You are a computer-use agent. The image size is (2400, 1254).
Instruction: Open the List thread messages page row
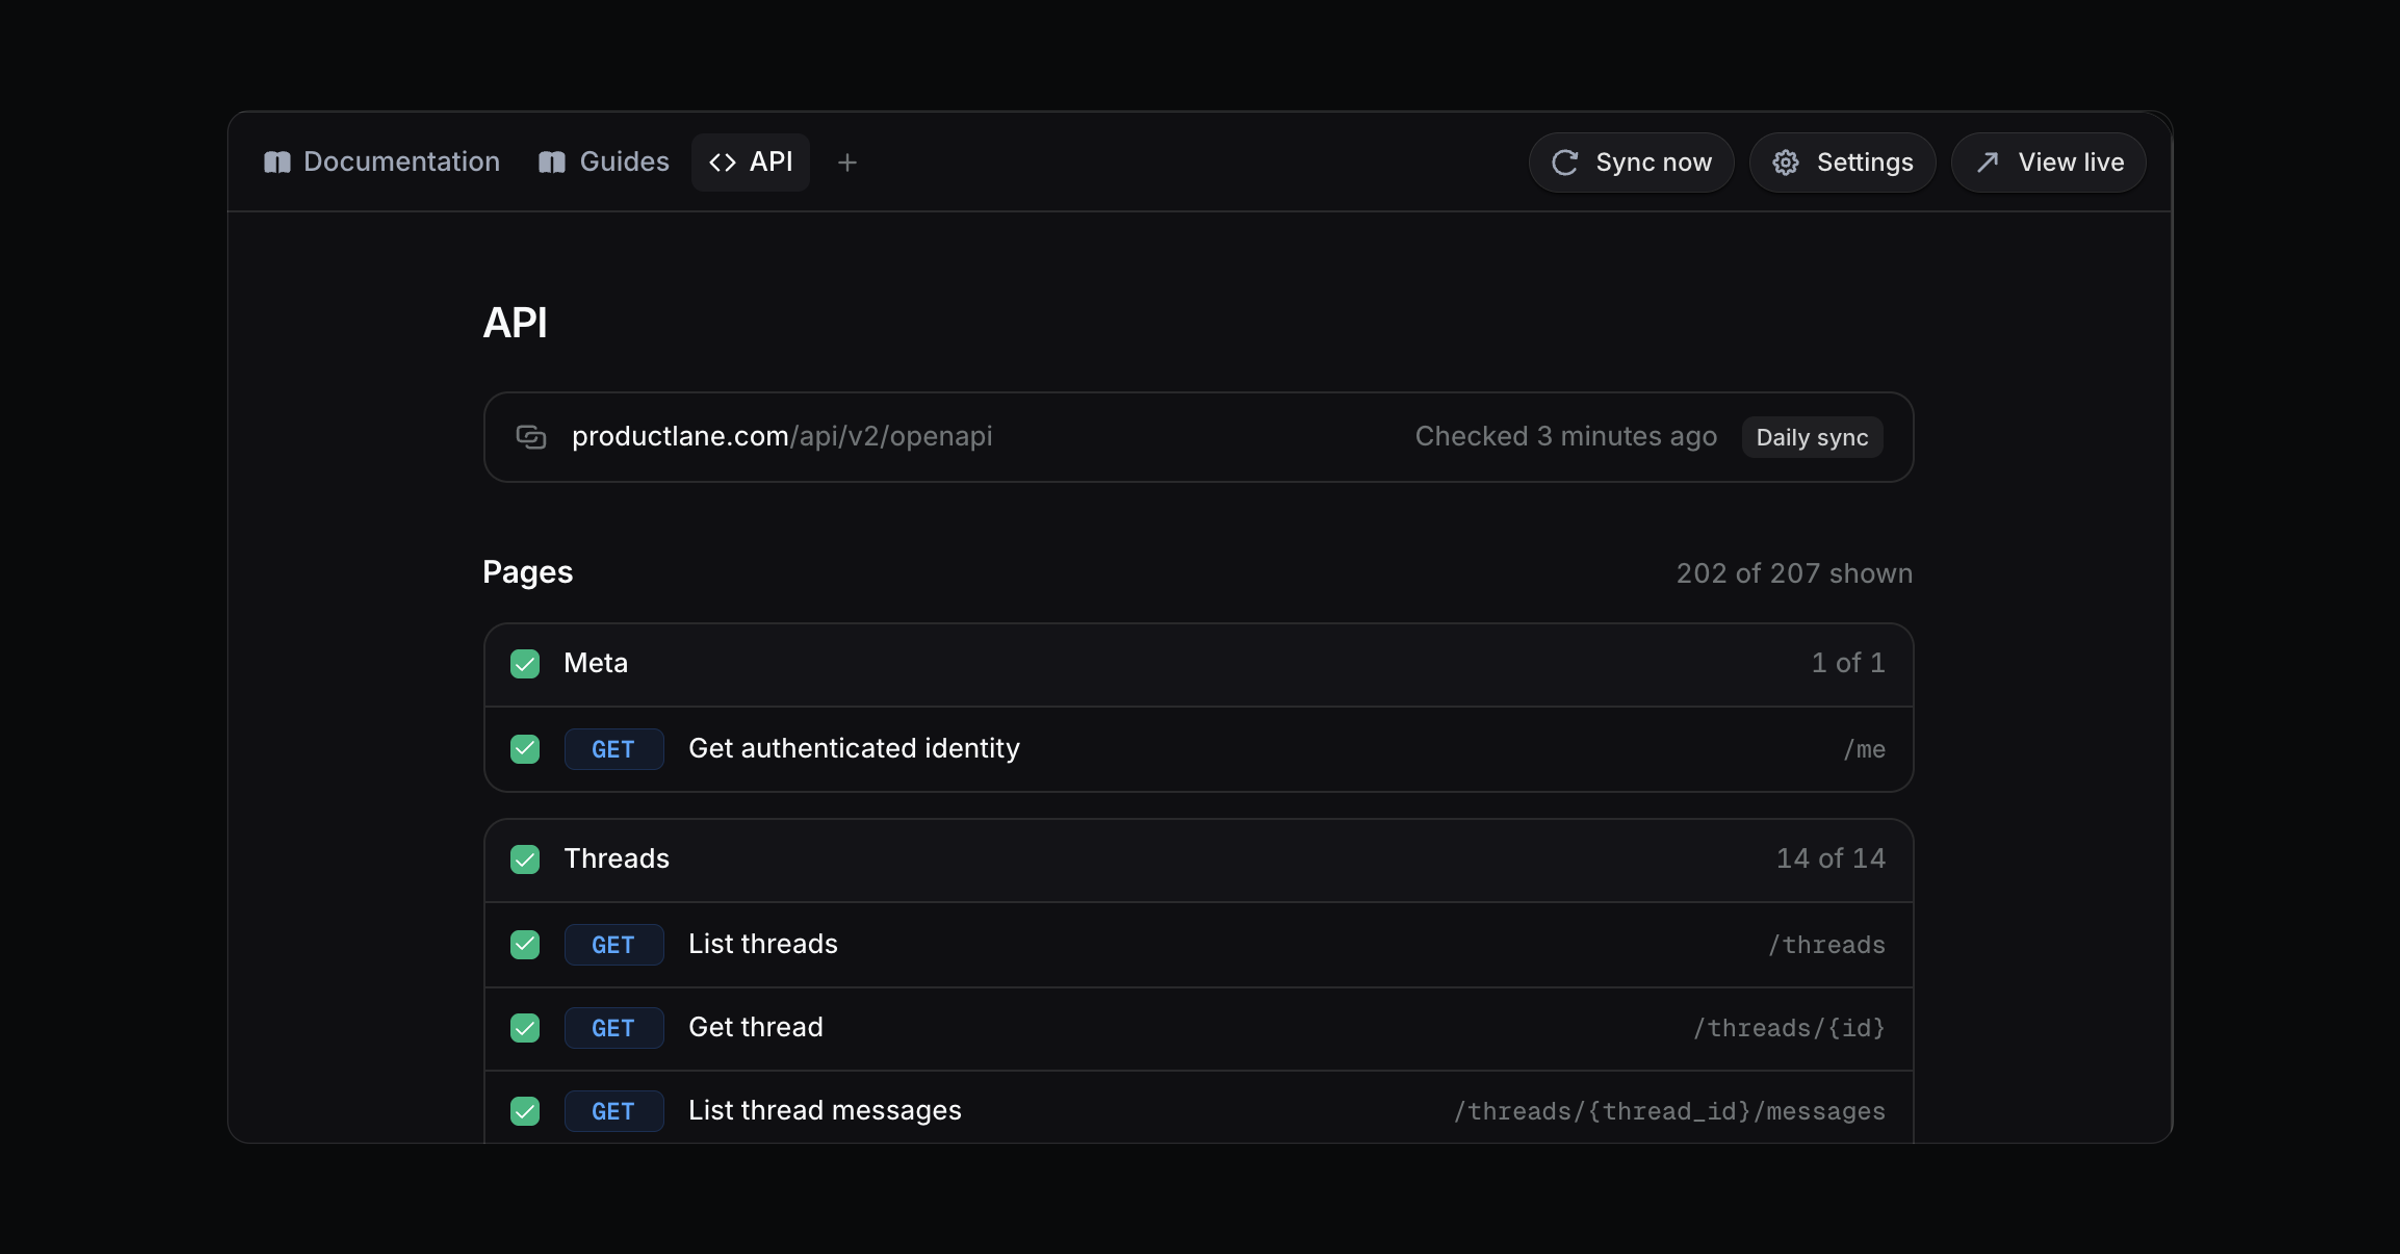1198,1108
